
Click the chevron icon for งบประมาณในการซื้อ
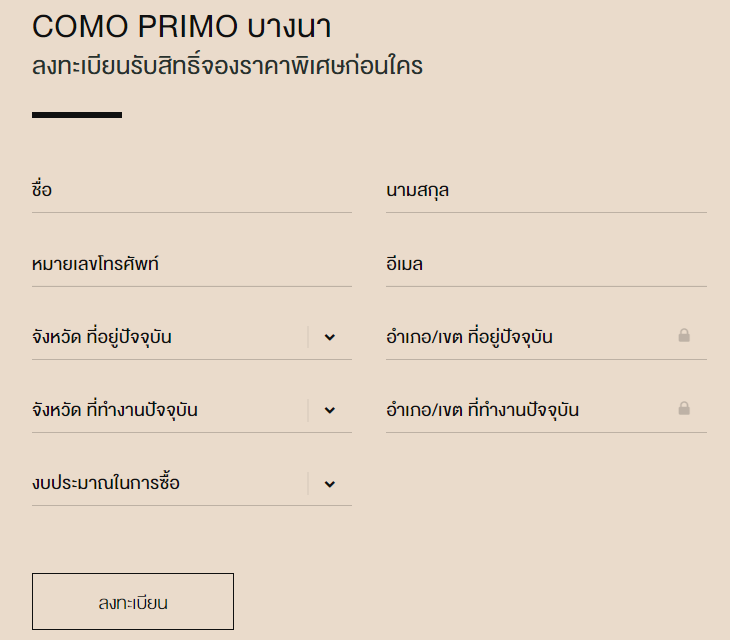click(x=330, y=484)
